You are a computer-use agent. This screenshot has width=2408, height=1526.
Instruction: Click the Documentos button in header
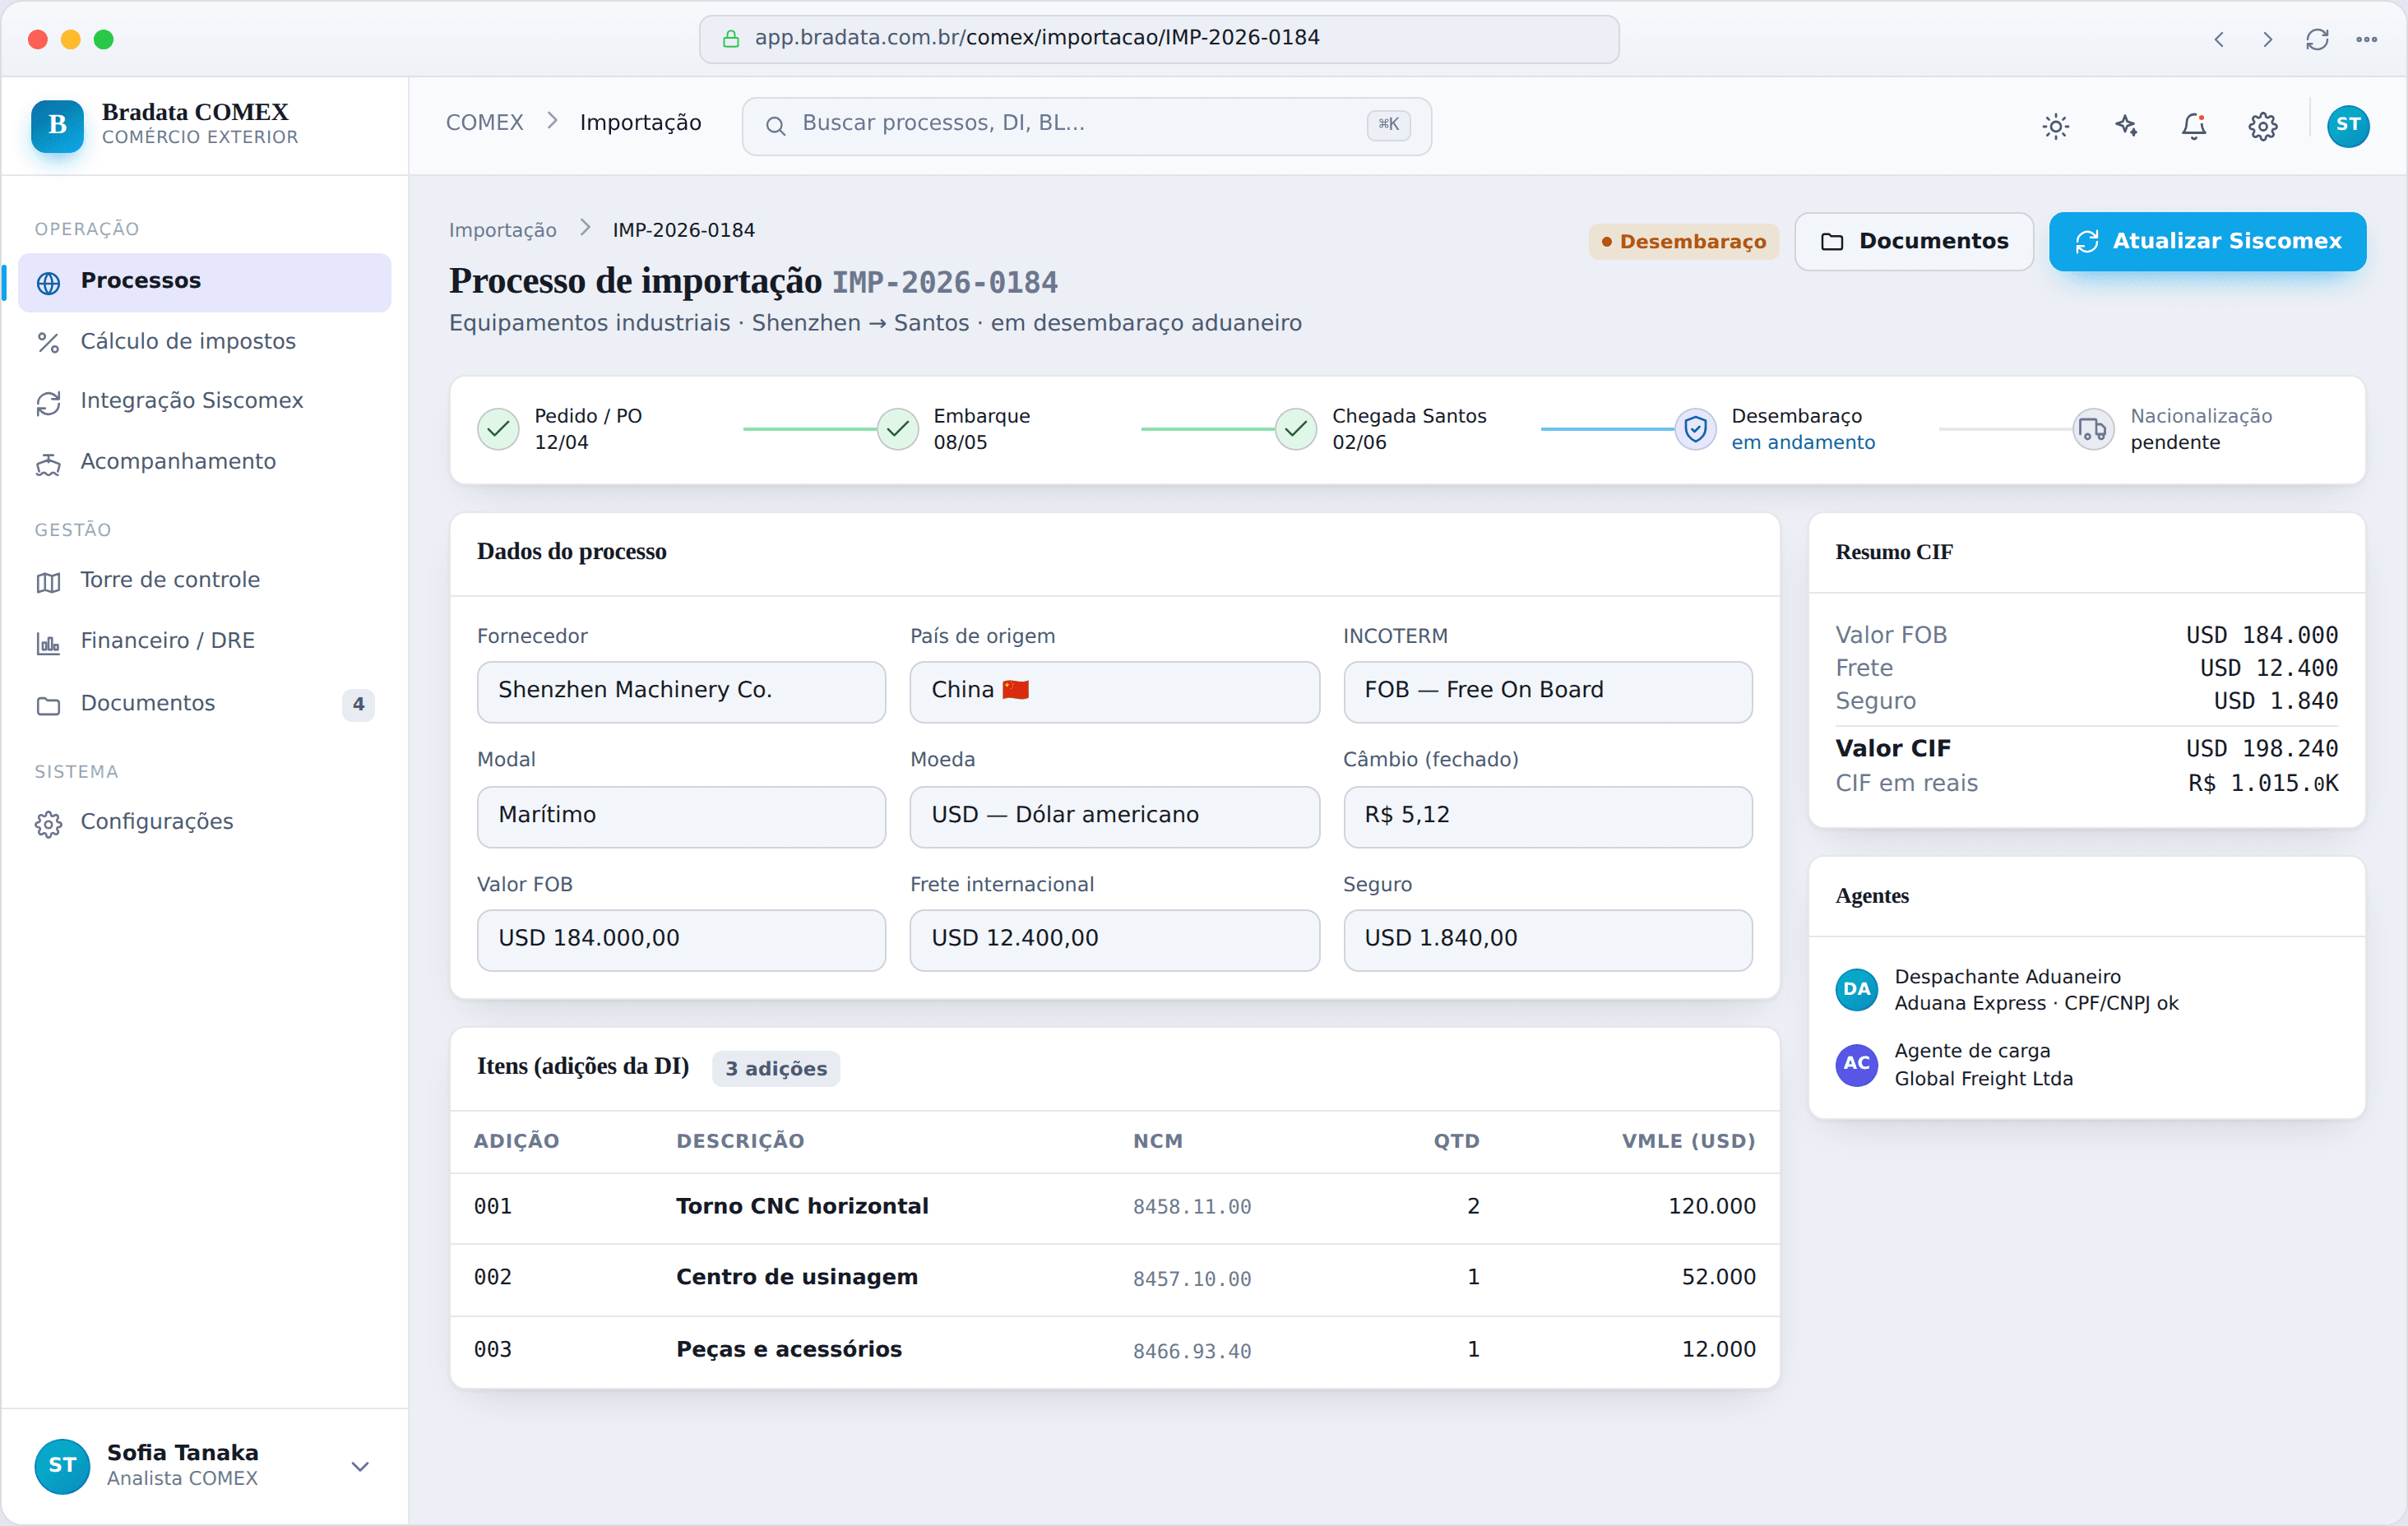1913,241
